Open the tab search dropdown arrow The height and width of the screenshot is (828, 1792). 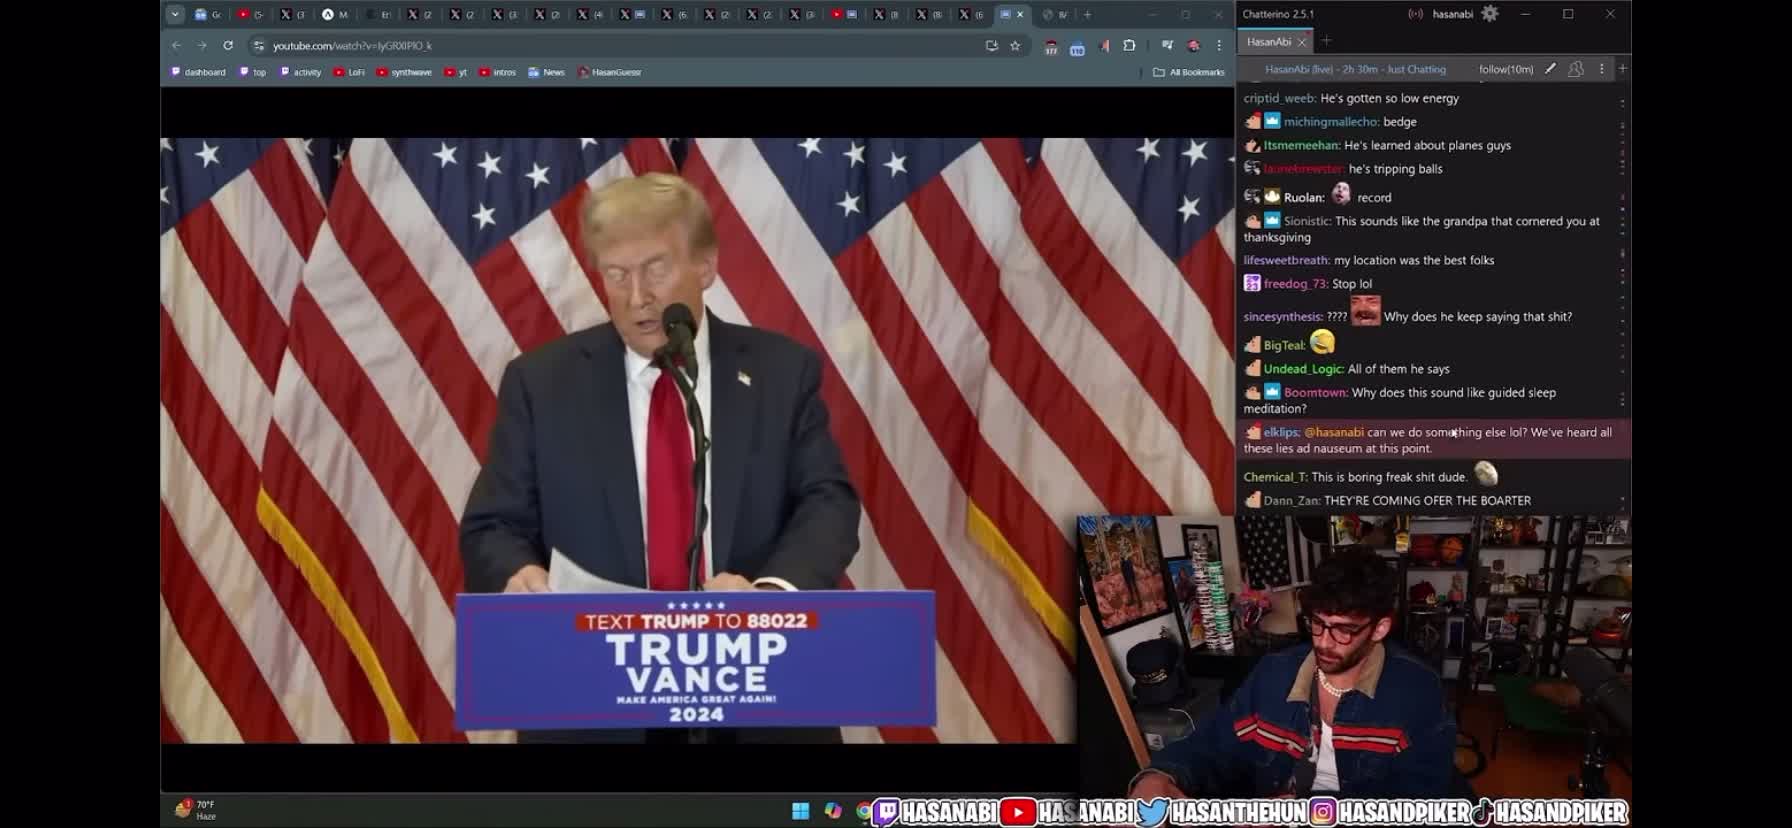tap(175, 14)
